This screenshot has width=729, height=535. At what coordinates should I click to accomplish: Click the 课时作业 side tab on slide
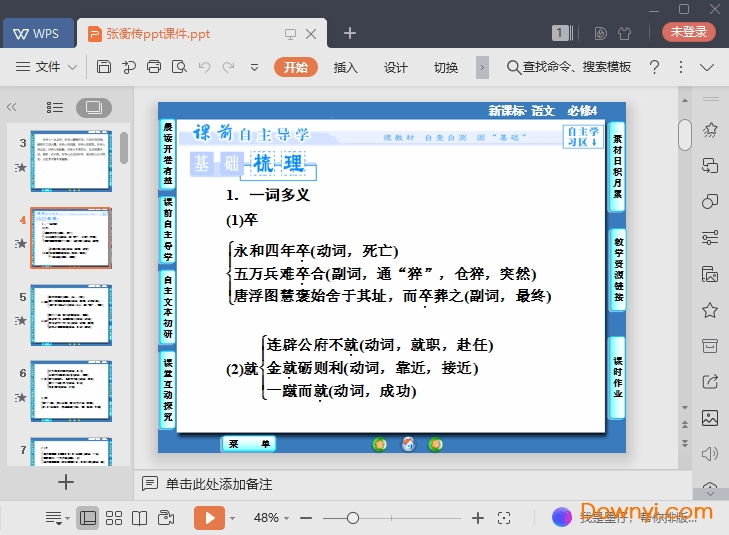(618, 377)
